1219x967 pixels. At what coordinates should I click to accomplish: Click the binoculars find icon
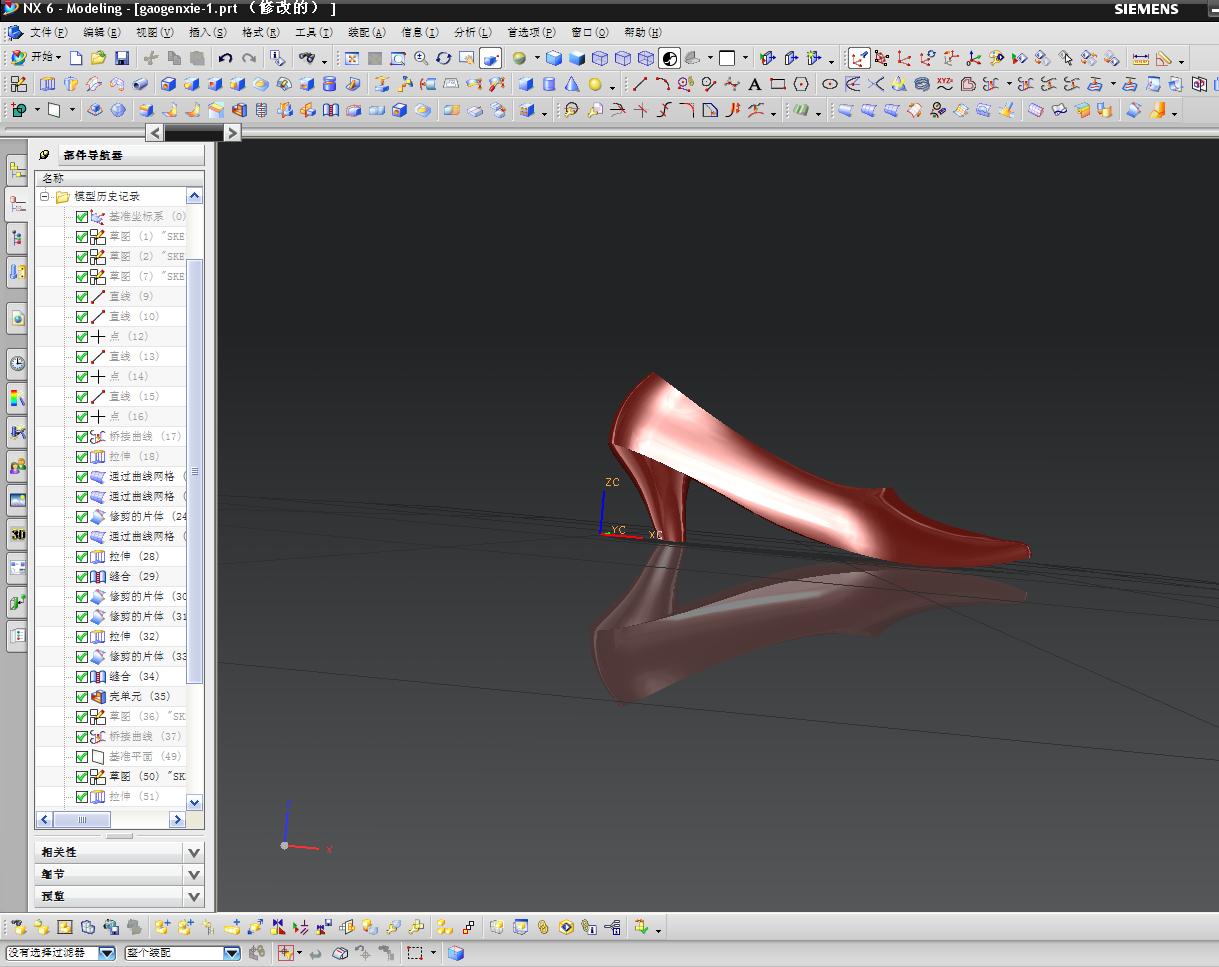tap(307, 58)
